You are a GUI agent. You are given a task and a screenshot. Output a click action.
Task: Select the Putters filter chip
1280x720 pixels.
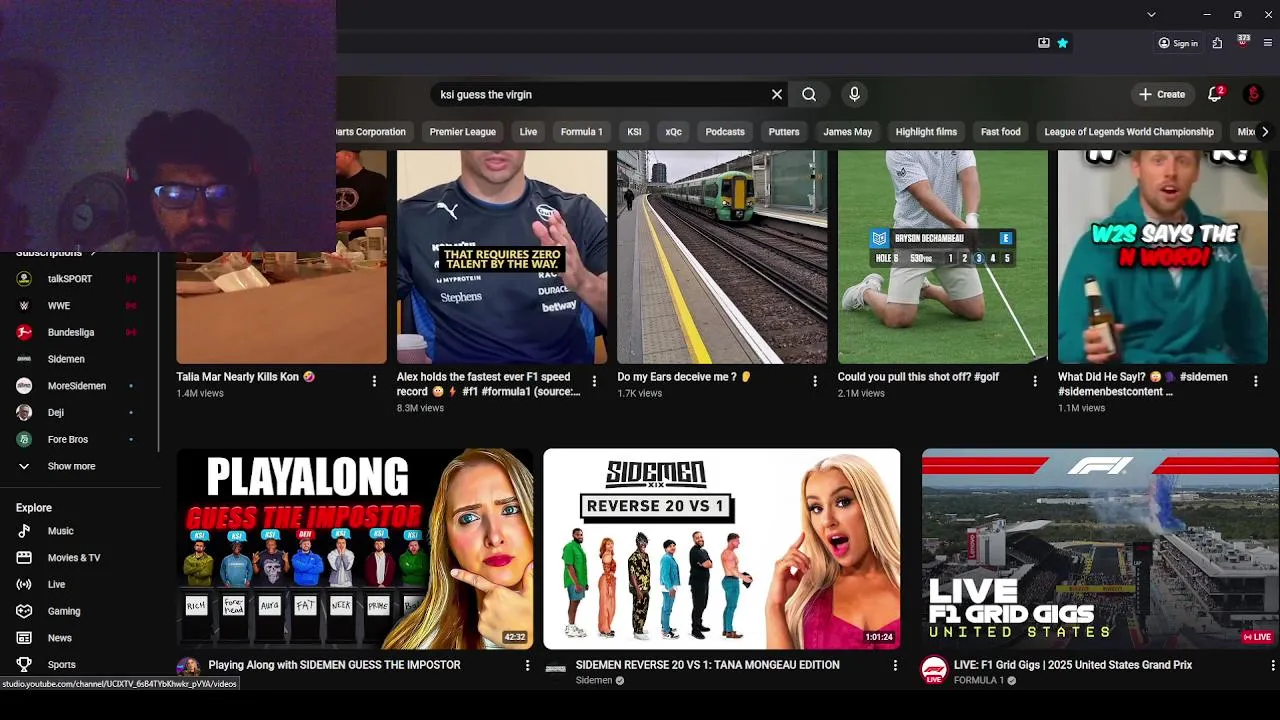784,132
